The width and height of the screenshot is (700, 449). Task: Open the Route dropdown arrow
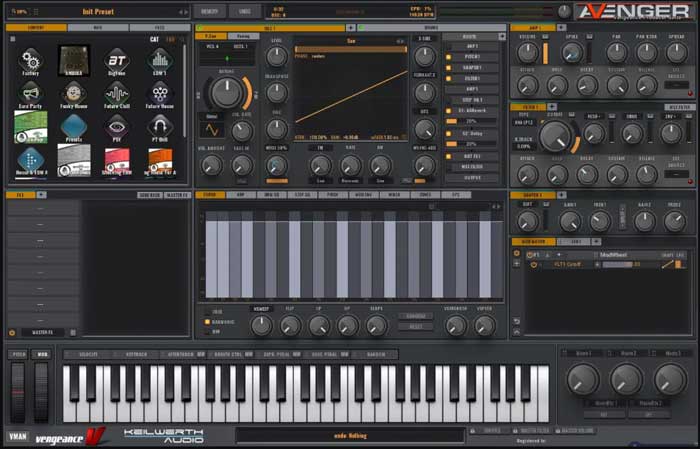click(x=502, y=37)
